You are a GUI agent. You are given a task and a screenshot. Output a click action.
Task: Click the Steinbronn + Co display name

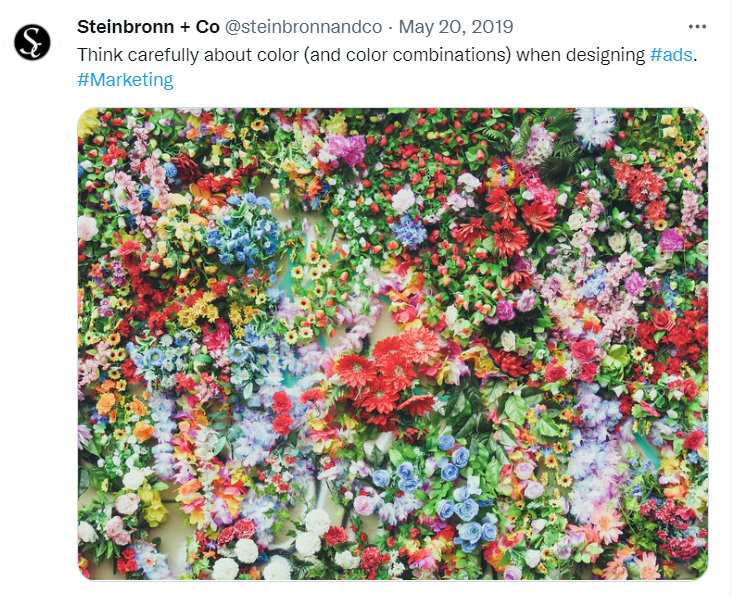coord(148,27)
